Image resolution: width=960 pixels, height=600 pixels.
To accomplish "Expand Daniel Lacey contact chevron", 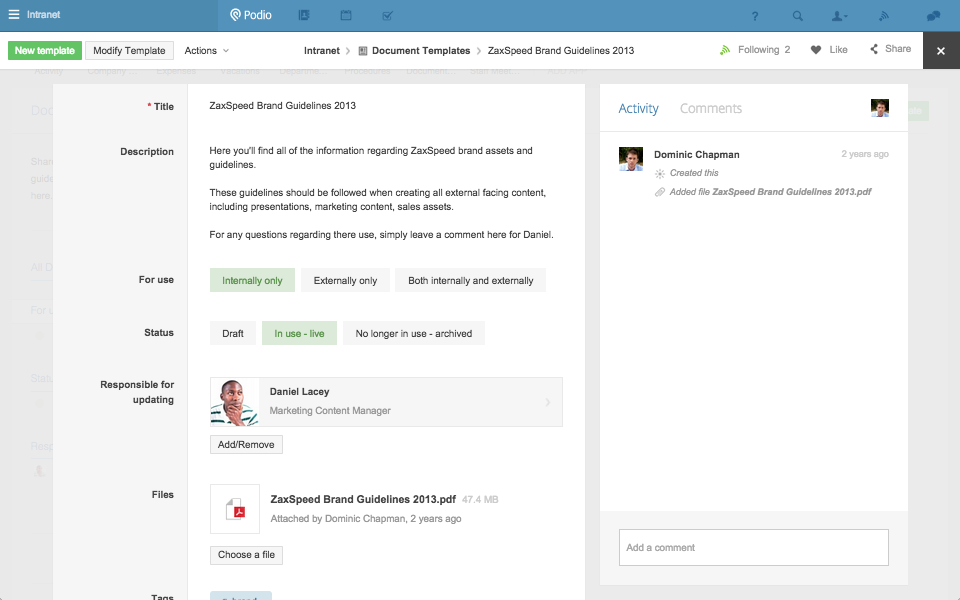I will click(x=547, y=402).
